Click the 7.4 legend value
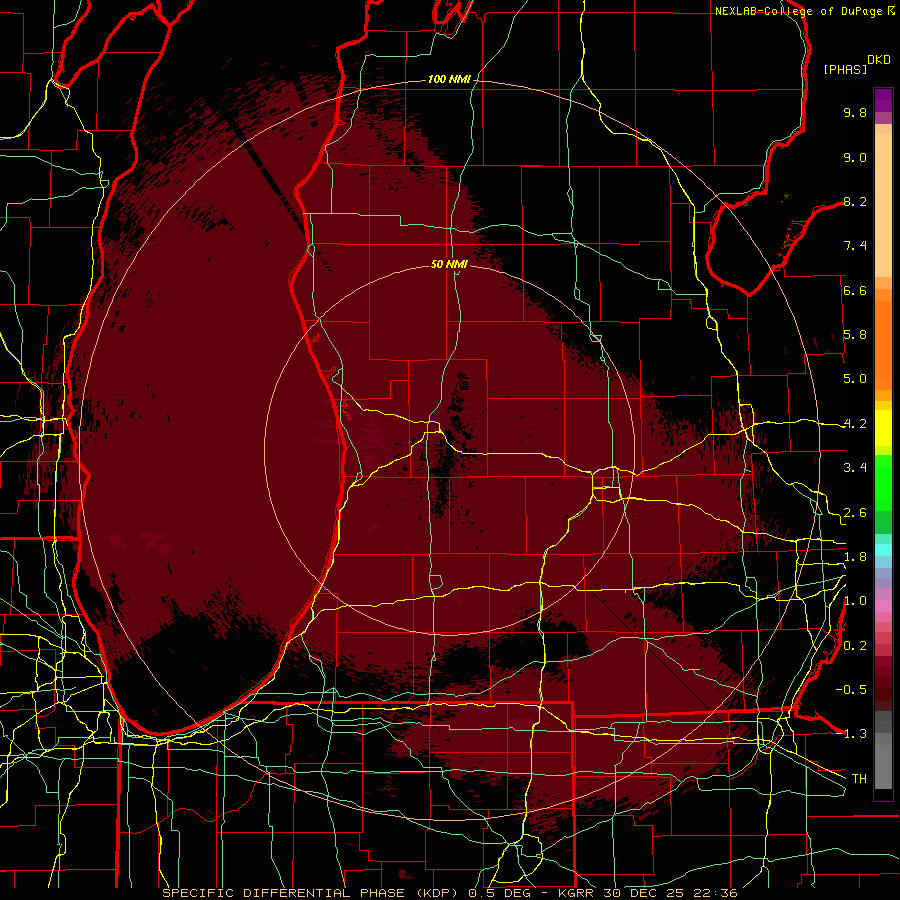Screen dimensions: 900x900 pos(855,246)
